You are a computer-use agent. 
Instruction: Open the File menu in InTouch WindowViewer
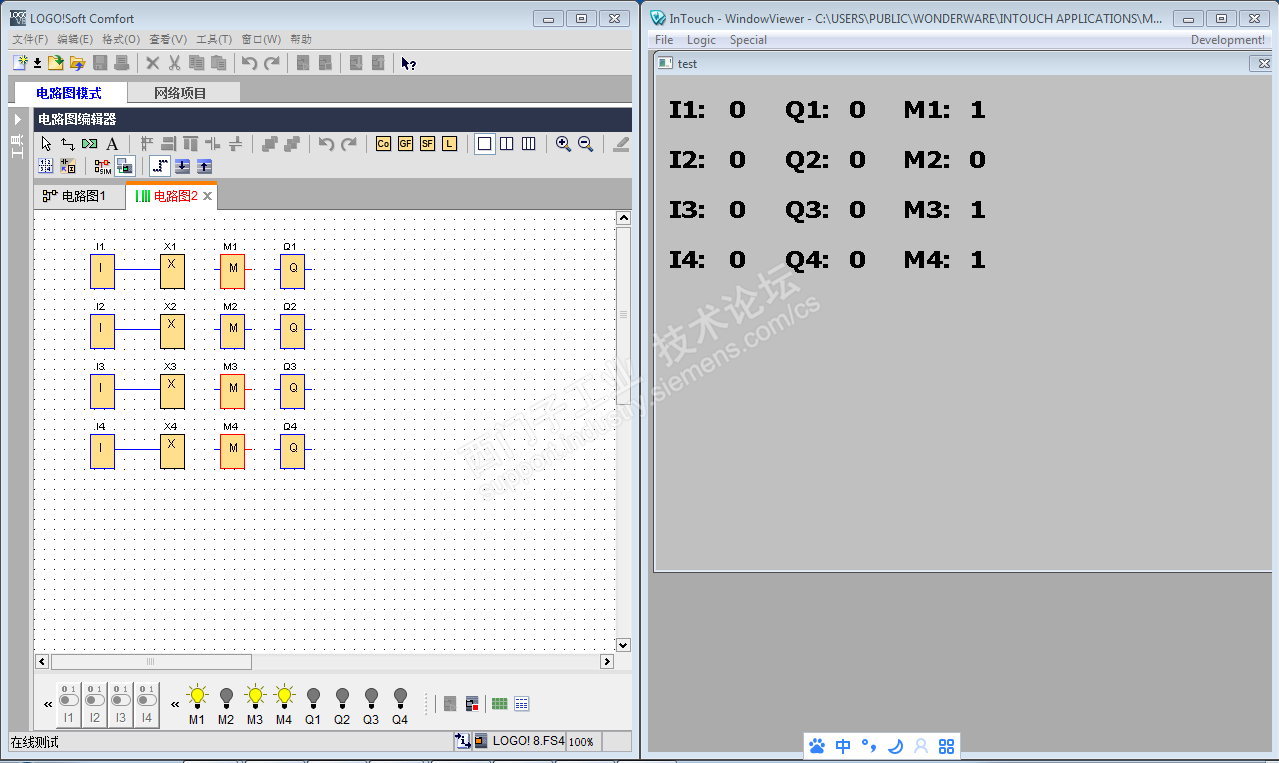click(664, 40)
